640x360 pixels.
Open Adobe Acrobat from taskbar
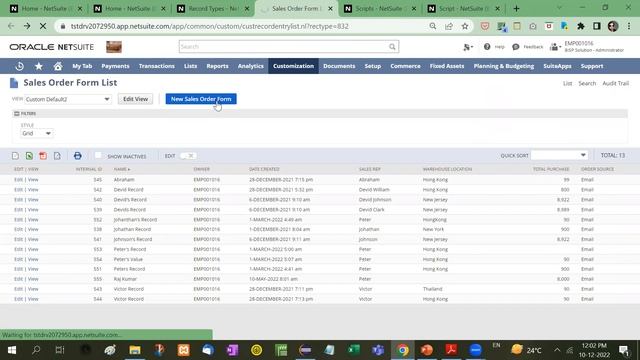tap(451, 350)
